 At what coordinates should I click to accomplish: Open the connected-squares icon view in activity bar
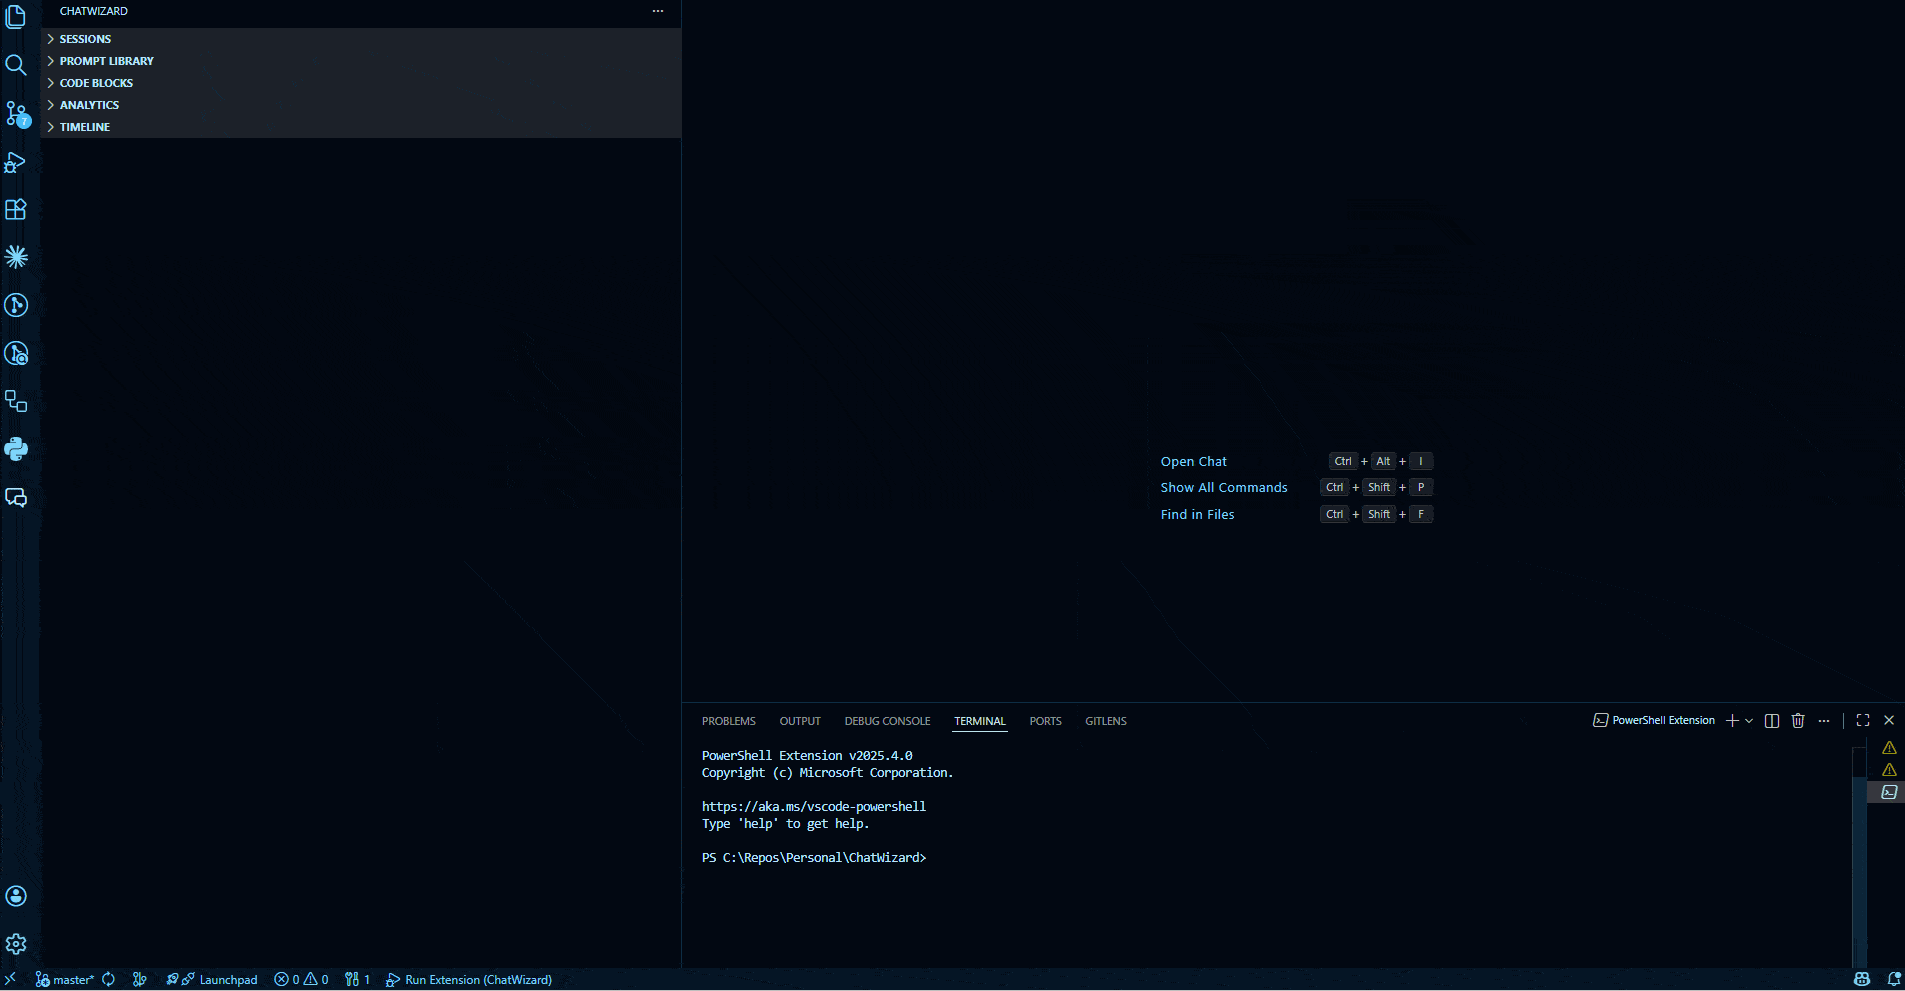point(16,401)
